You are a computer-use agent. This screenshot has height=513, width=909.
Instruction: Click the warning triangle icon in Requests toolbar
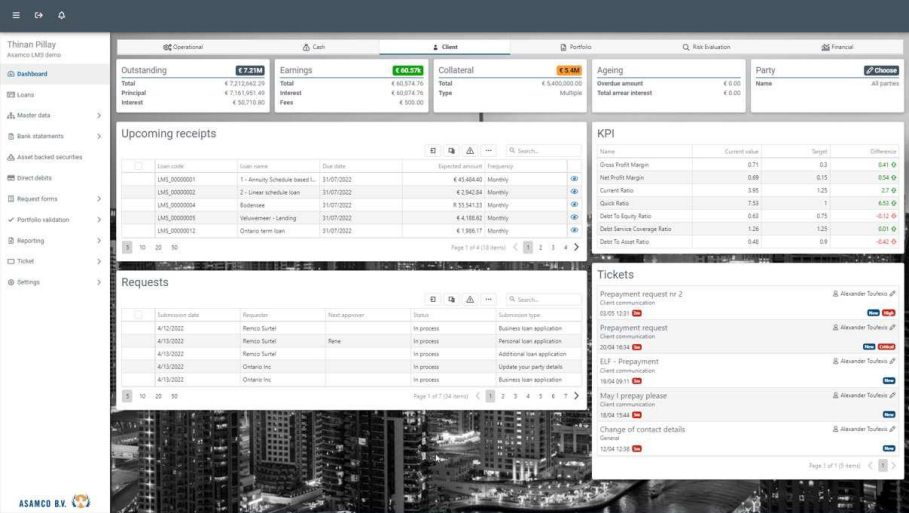(x=470, y=300)
